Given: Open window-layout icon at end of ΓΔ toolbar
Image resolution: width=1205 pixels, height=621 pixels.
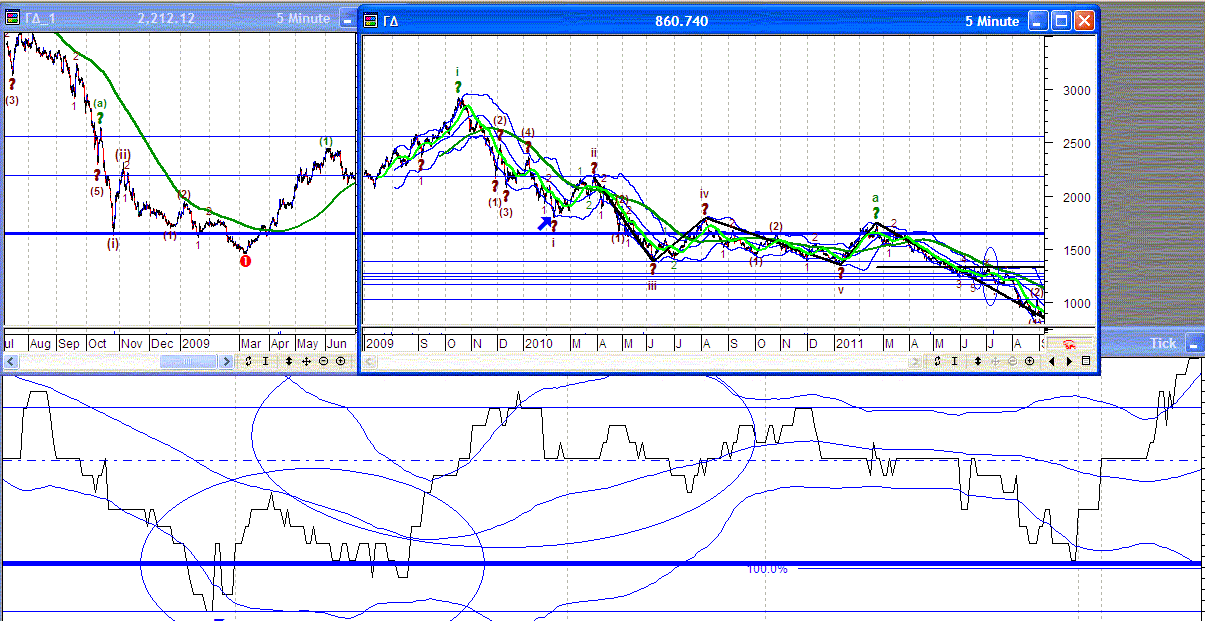Looking at the screenshot, I should (x=1086, y=360).
